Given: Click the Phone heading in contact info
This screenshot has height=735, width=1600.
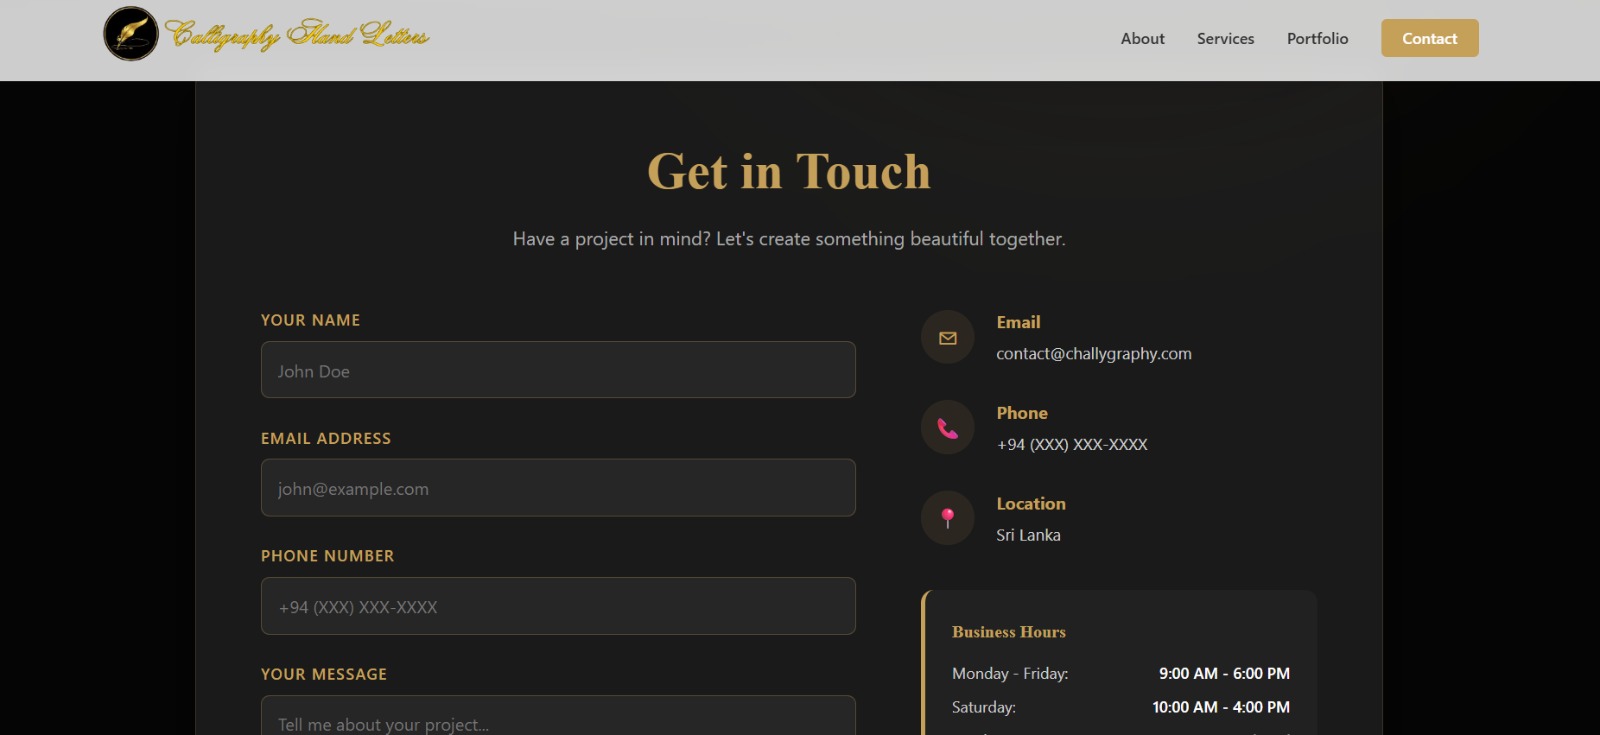Looking at the screenshot, I should tap(1022, 413).
